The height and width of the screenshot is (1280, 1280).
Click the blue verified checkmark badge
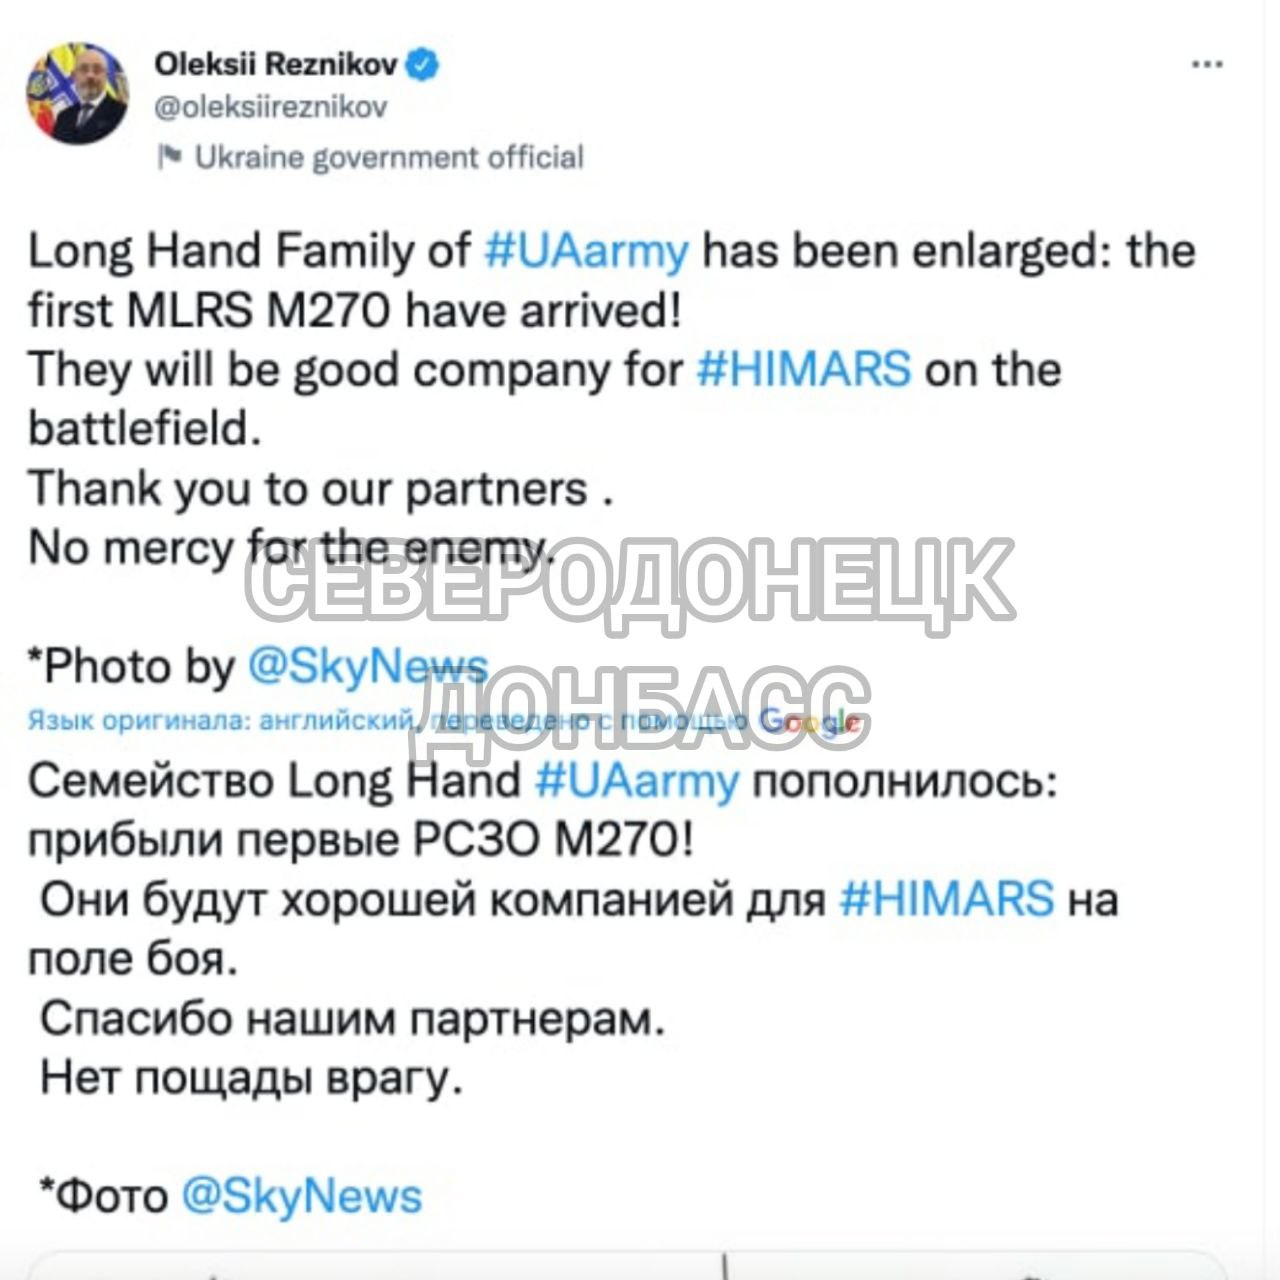[423, 65]
